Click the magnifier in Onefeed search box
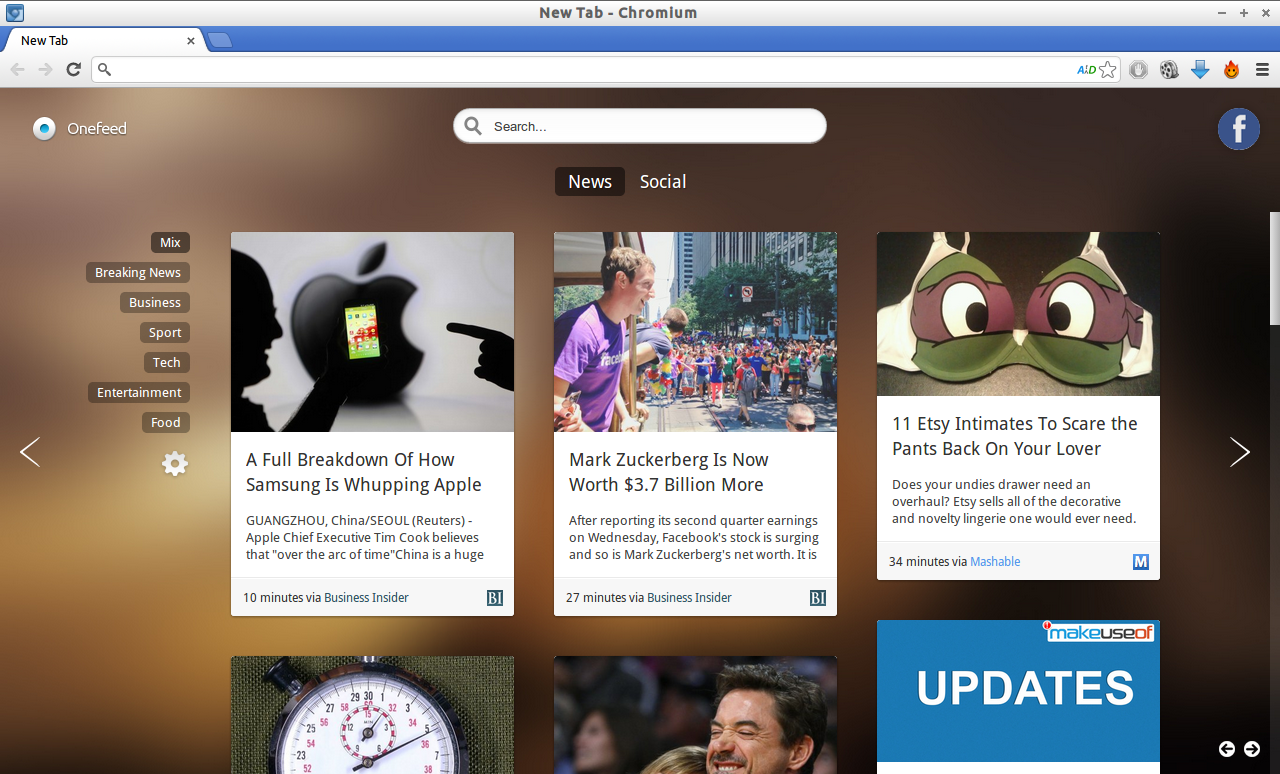 click(473, 126)
